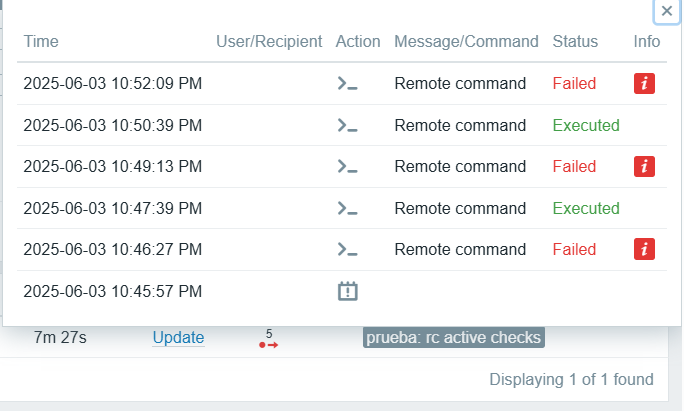684x411 pixels.
Task: Click the remote command icon at 10:52:09 PM
Action: [347, 84]
